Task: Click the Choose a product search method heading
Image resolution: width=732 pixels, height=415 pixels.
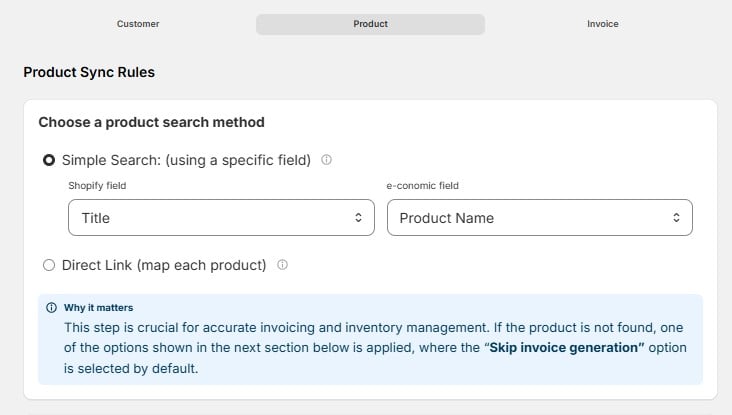Action: pyautogui.click(x=151, y=122)
